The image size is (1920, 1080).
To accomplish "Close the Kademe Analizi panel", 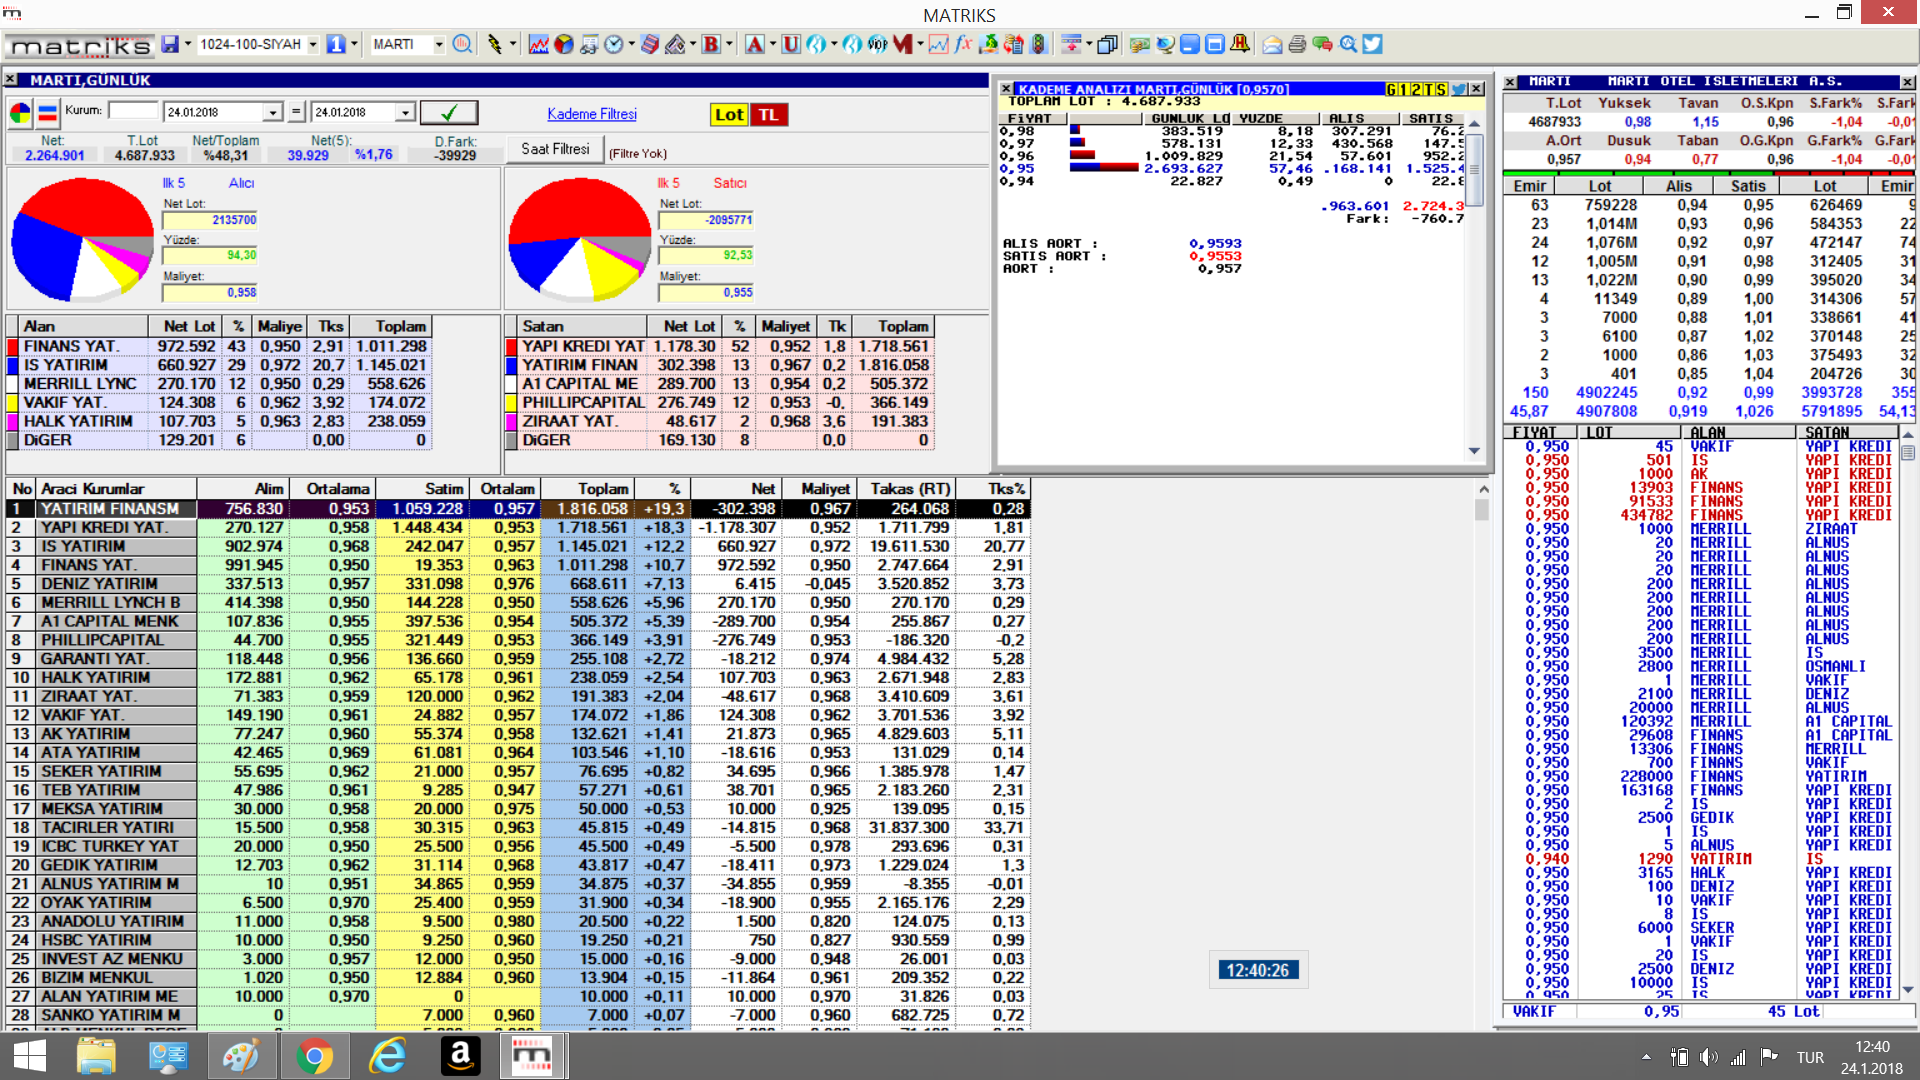I will pyautogui.click(x=1478, y=89).
